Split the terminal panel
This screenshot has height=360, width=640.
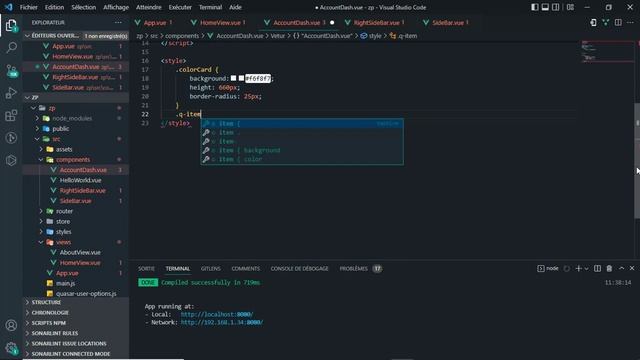click(x=597, y=268)
